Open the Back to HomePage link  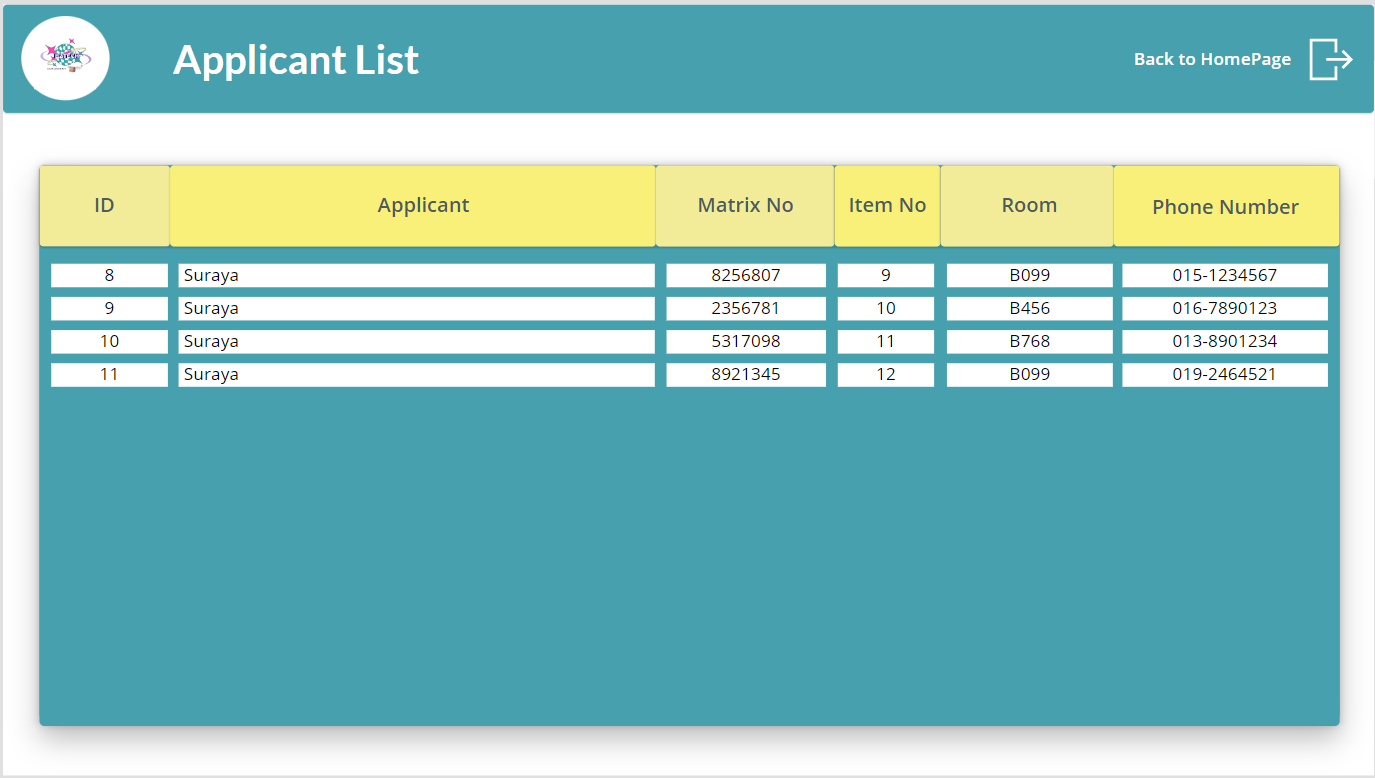(x=1212, y=59)
